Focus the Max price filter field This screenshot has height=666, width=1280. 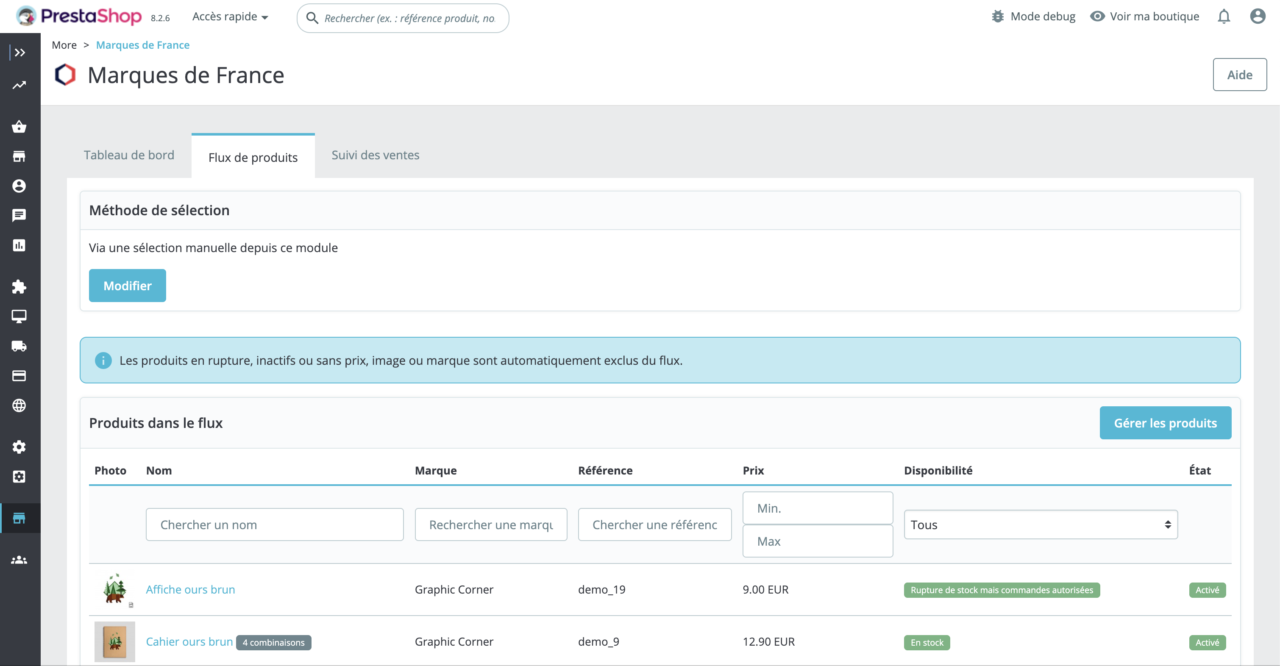[x=818, y=541]
